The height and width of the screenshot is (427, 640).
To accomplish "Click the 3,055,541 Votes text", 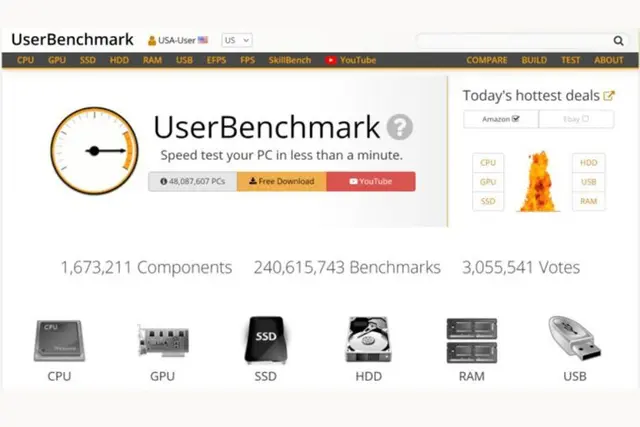I will [x=521, y=267].
